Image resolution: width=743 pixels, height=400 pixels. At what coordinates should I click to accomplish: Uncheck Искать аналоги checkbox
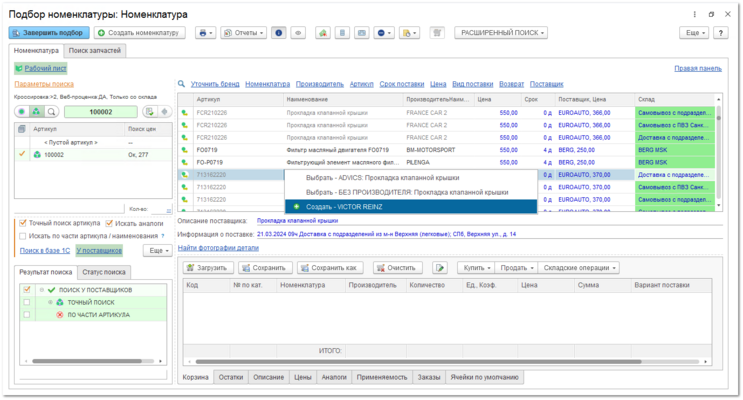109,223
